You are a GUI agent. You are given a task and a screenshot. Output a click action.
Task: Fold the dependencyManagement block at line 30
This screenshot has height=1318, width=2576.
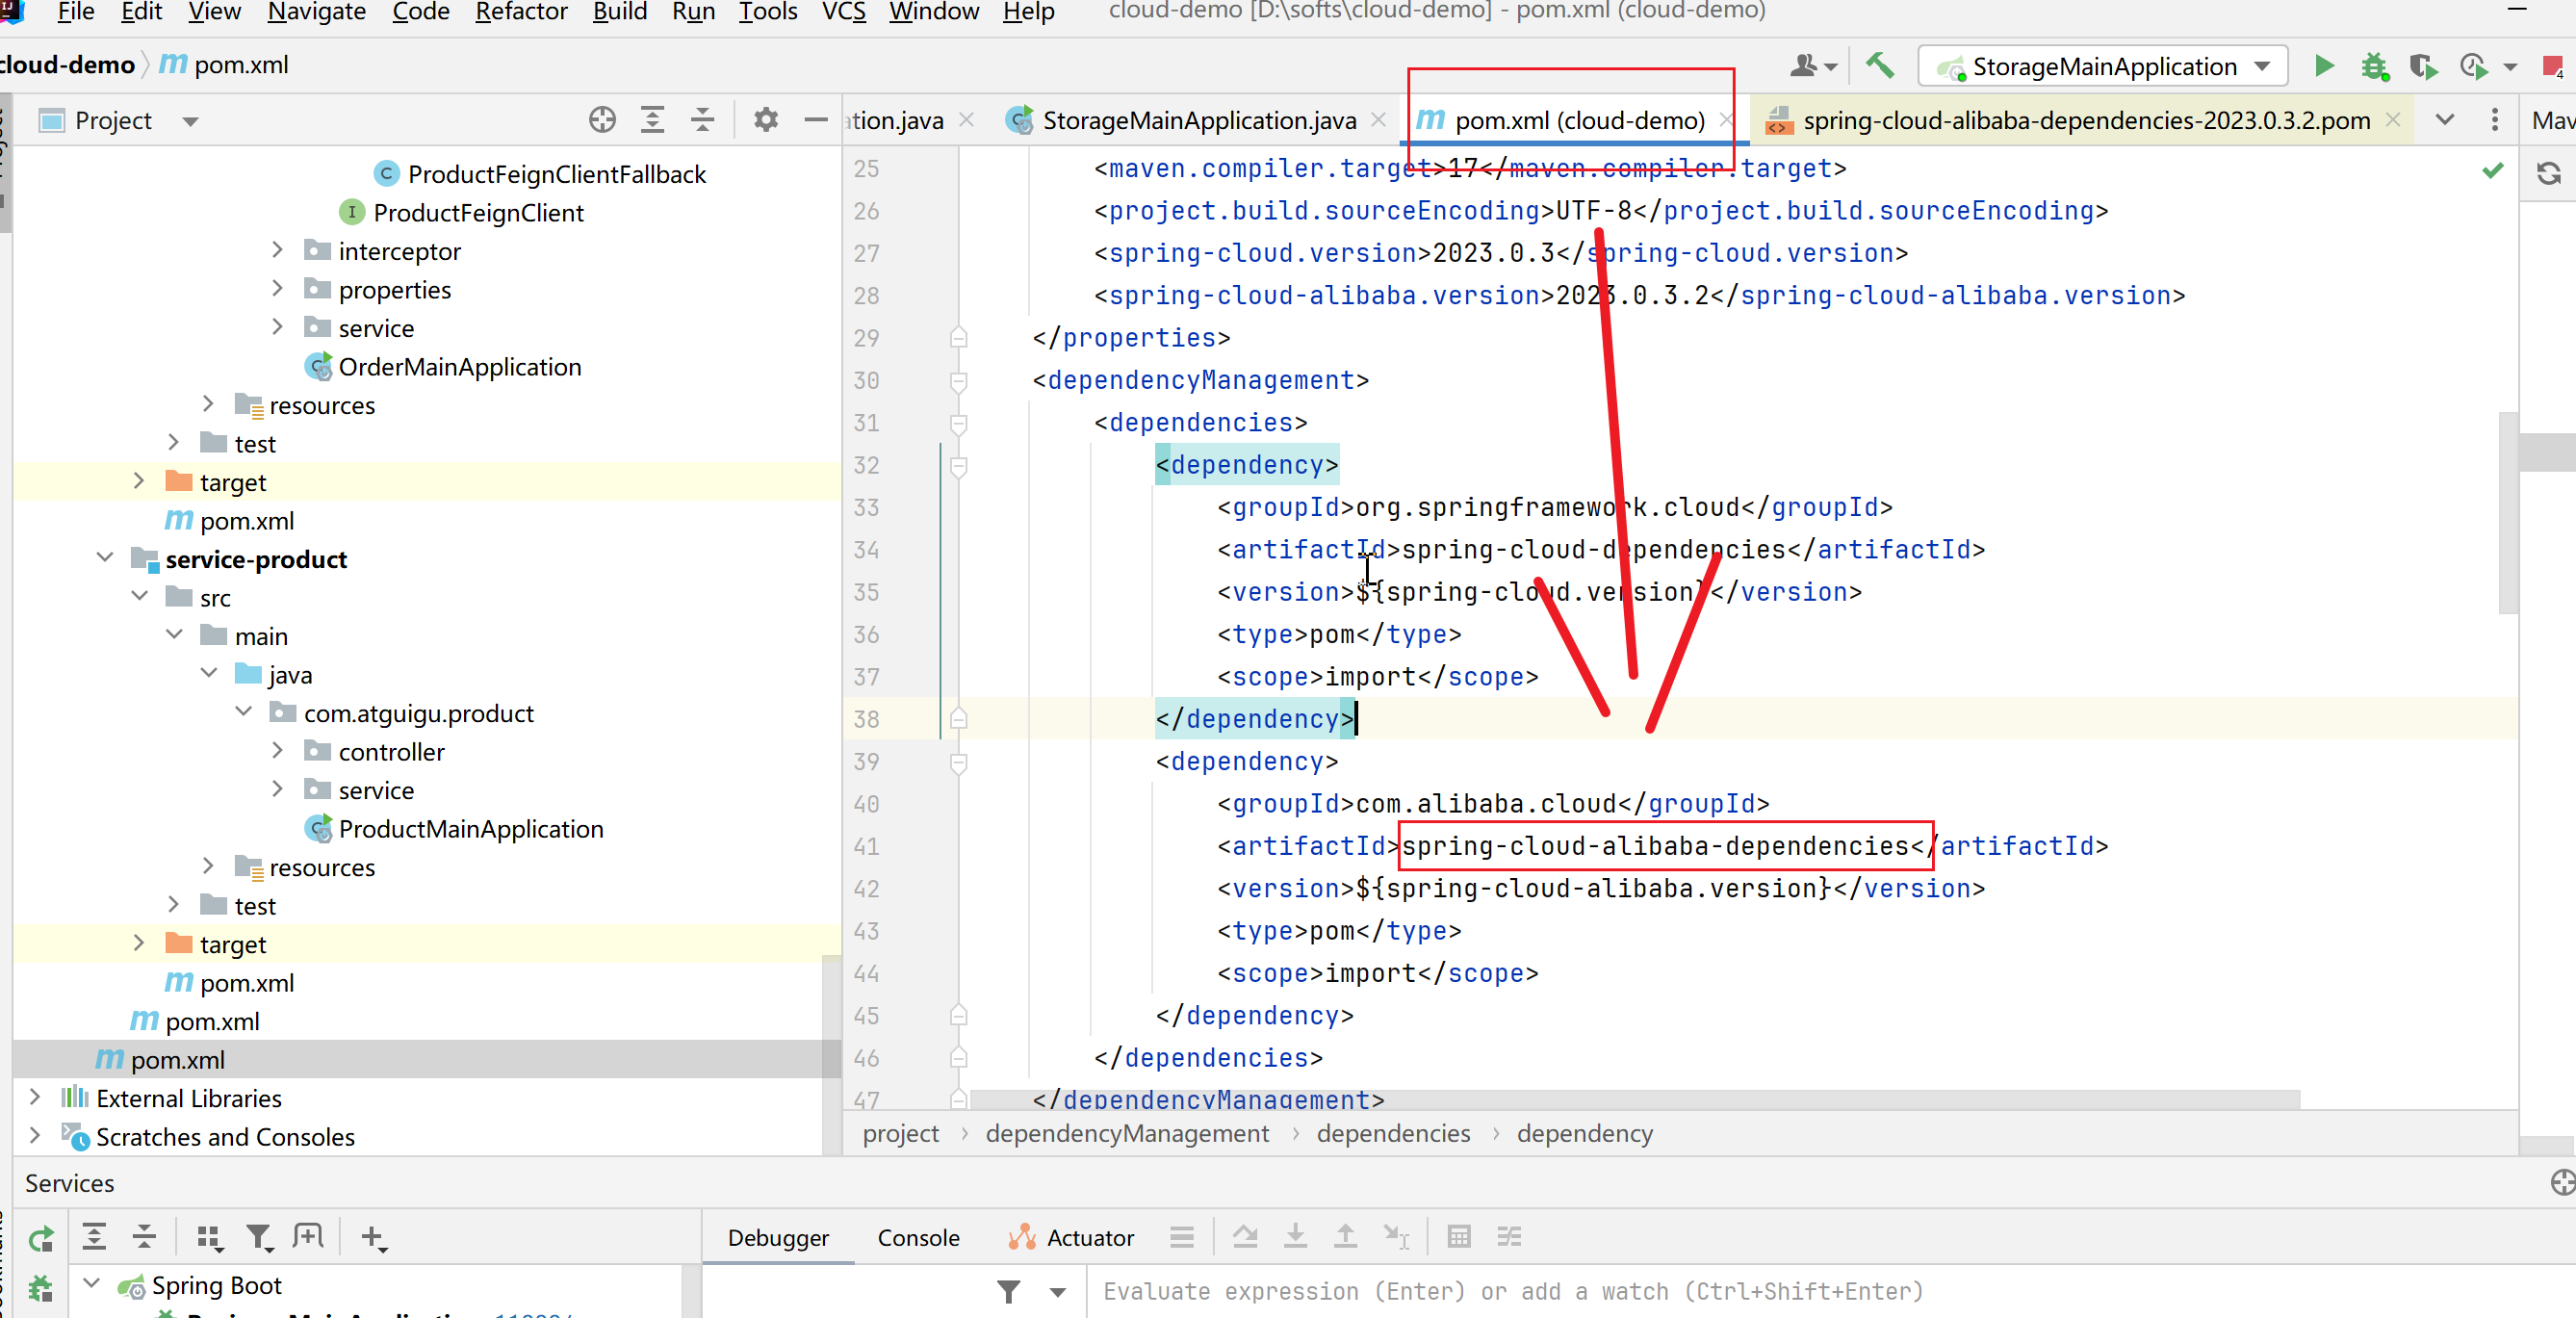click(x=958, y=381)
